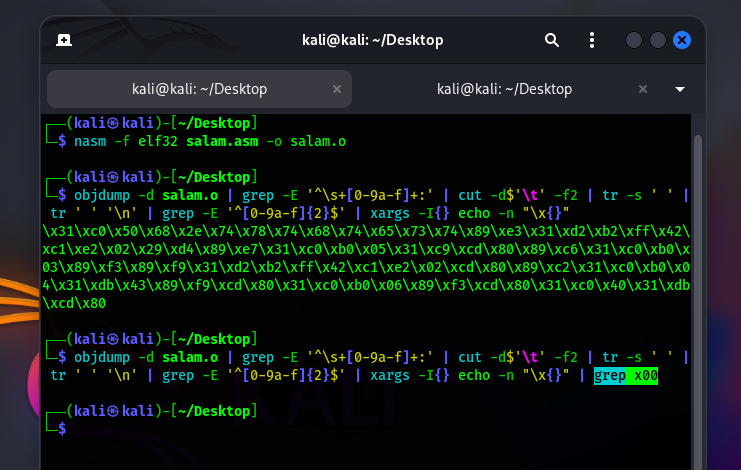This screenshot has height=470, width=741.
Task: Switch to the first kali@kali tab
Action: pos(199,89)
